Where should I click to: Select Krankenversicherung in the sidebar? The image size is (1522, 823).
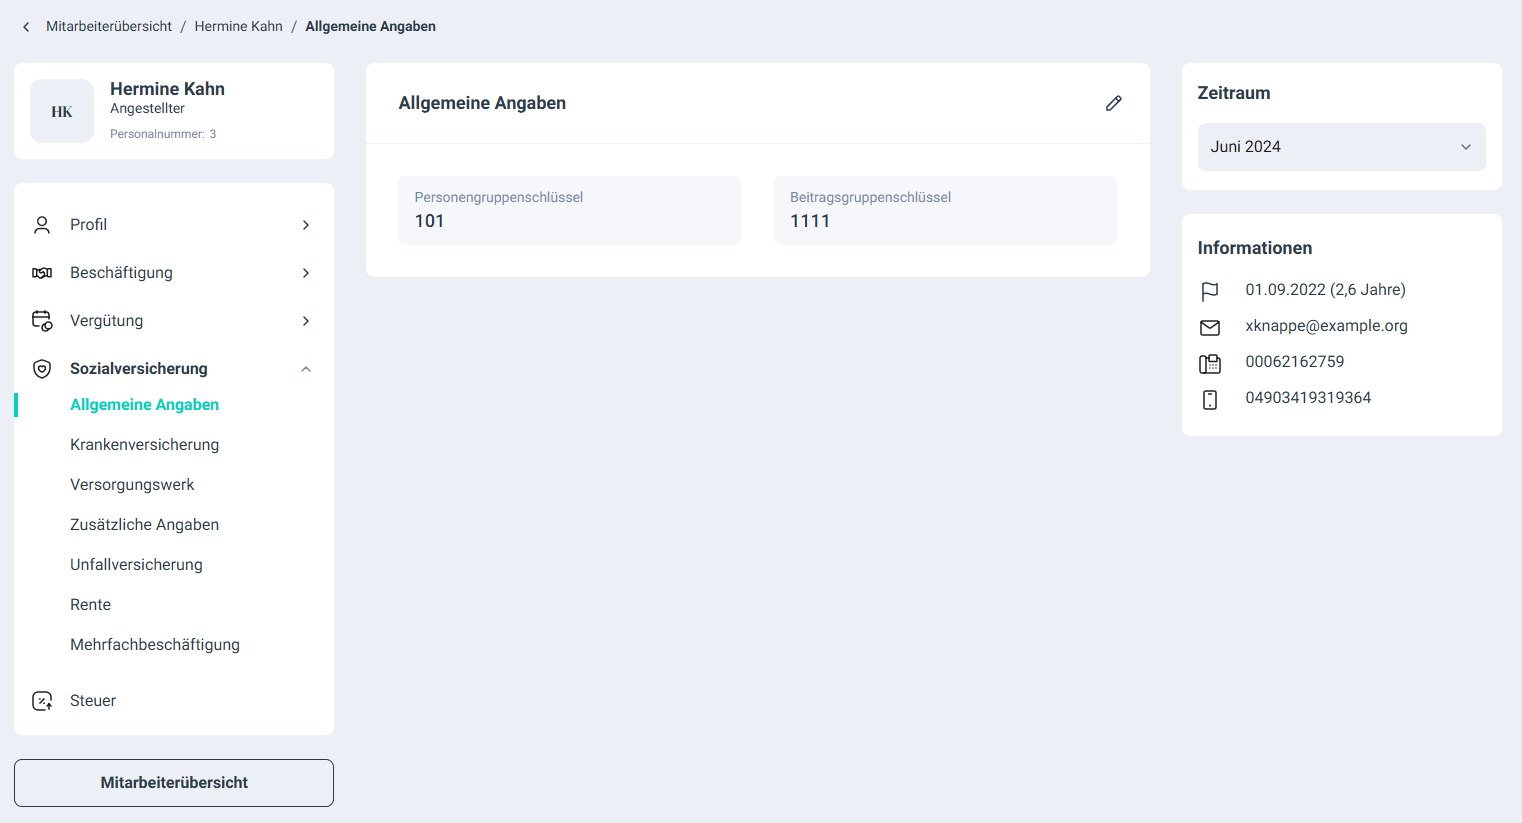click(144, 445)
